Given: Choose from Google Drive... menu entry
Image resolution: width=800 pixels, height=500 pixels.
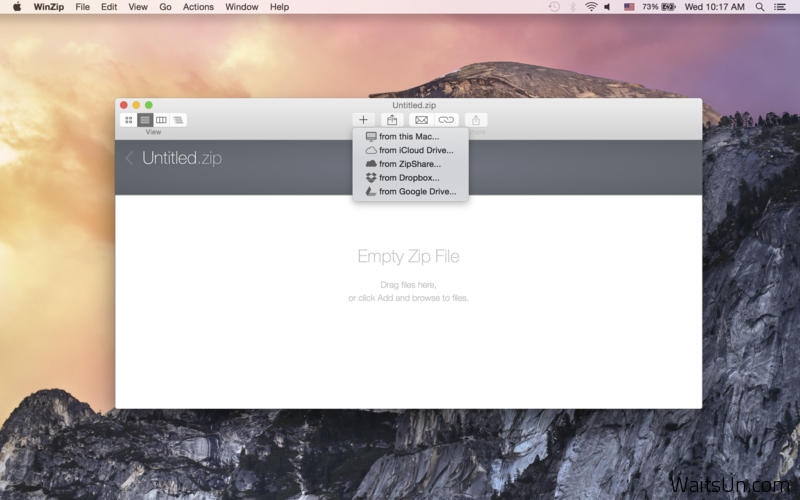Looking at the screenshot, I should tap(410, 191).
